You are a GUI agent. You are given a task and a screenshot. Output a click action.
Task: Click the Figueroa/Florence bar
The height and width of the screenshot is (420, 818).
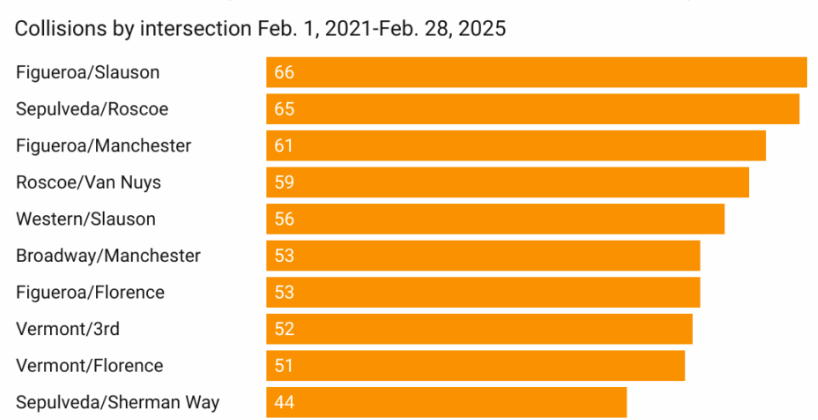coord(483,292)
